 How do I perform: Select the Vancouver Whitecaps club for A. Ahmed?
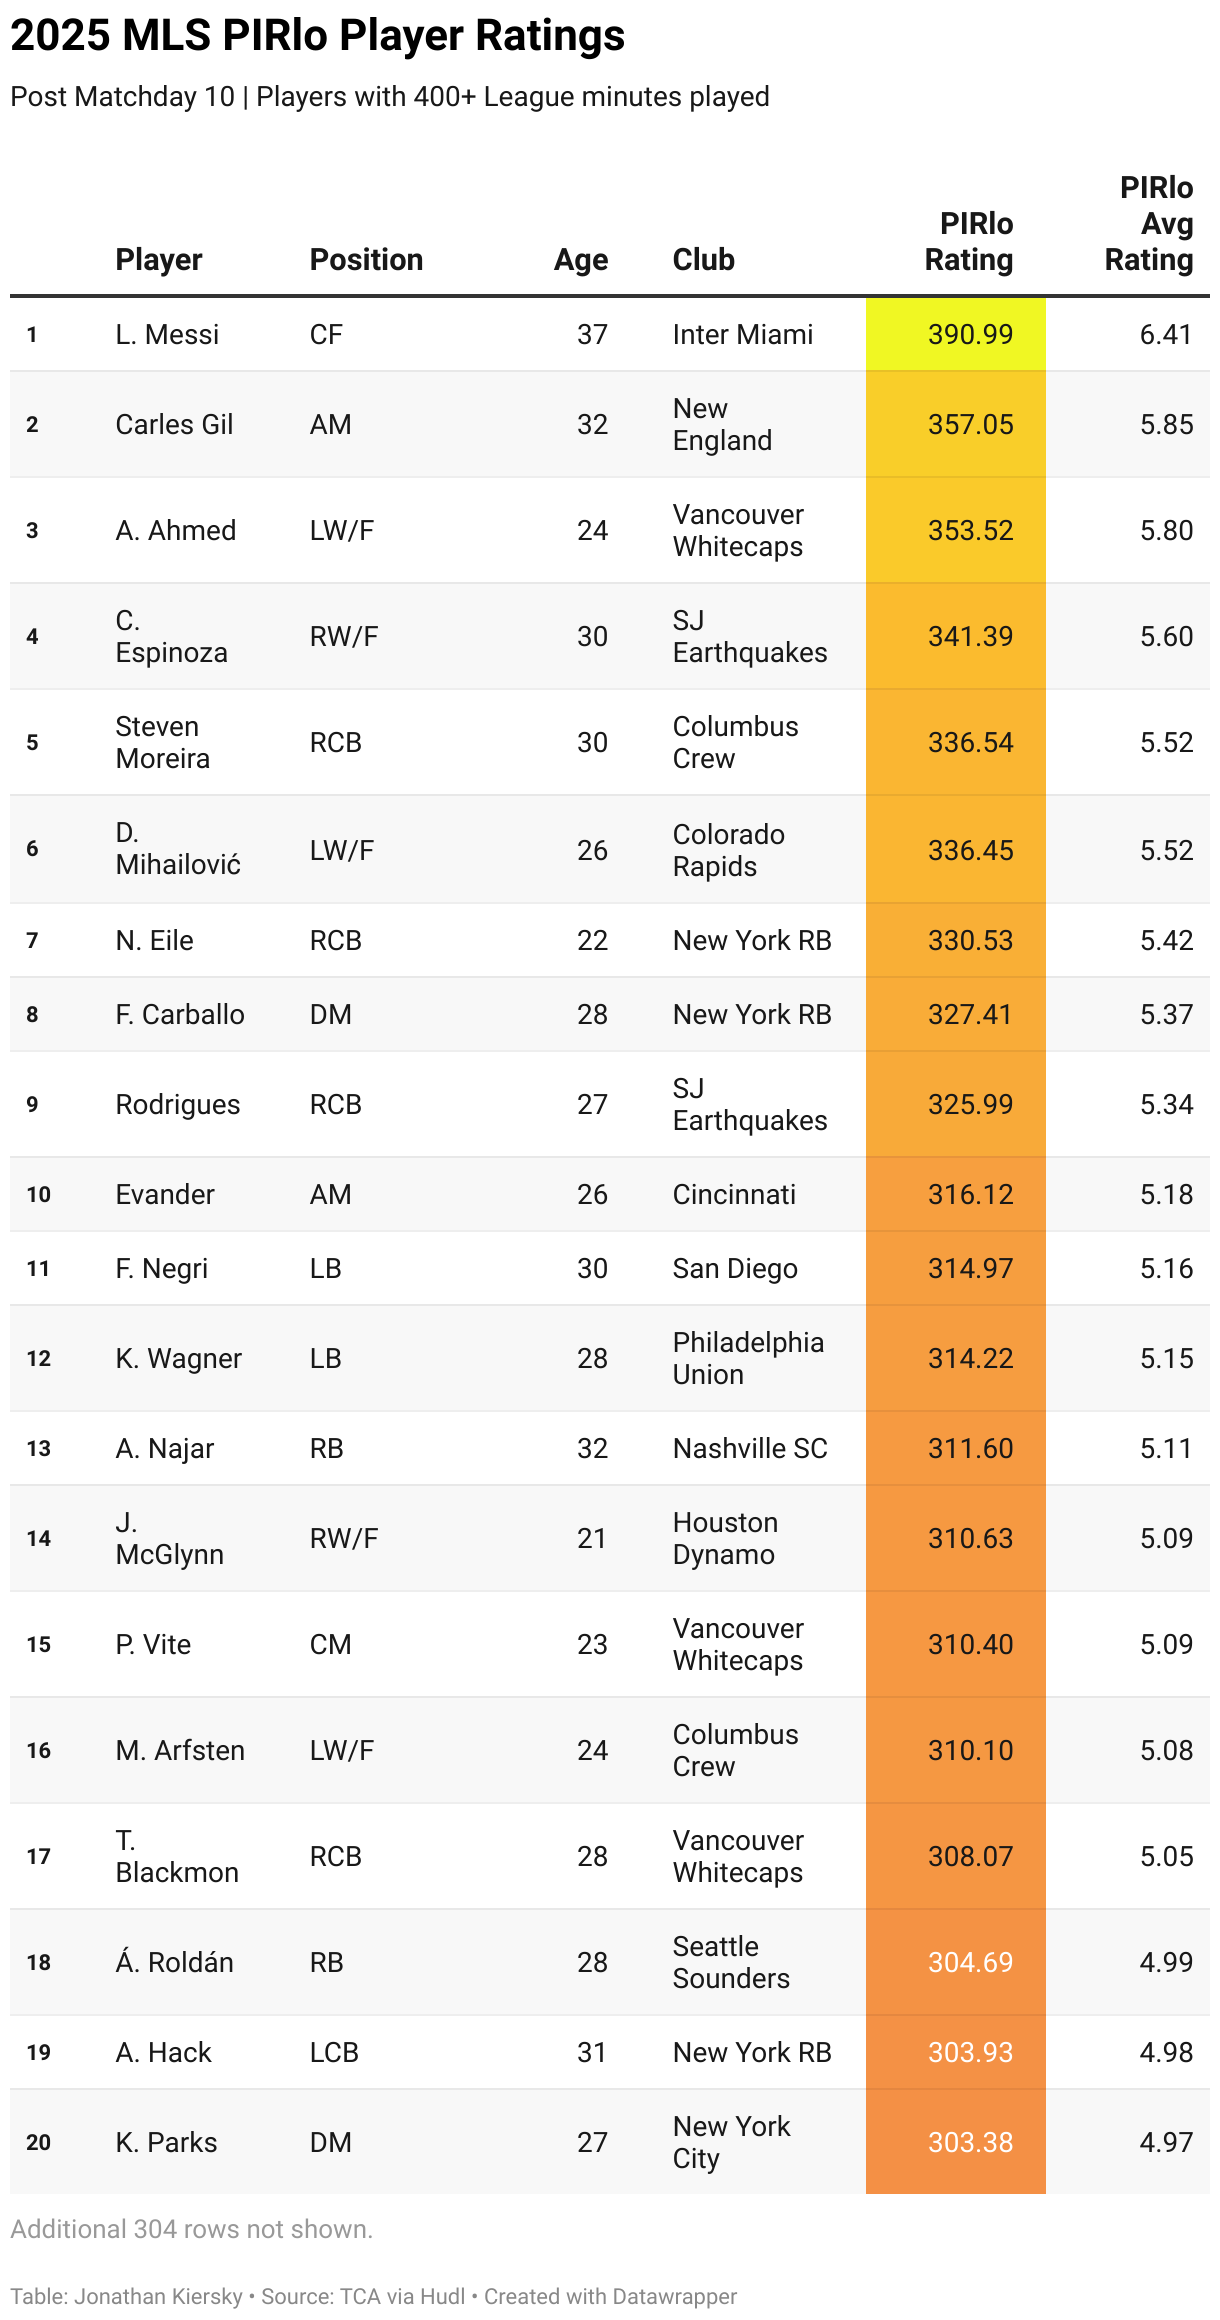click(738, 530)
